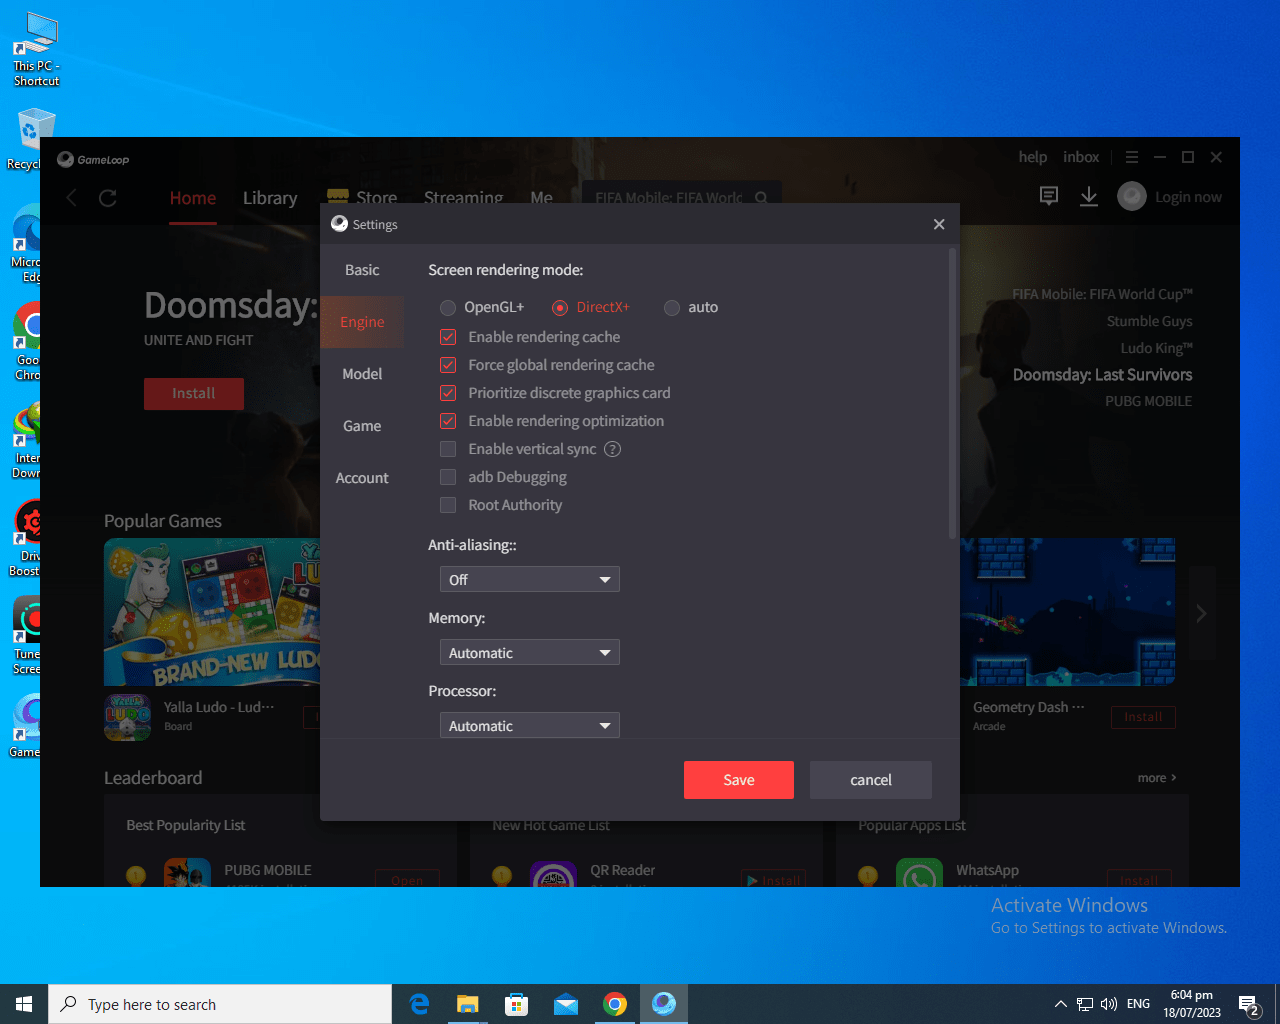Open Mail app from the taskbar

566,1004
